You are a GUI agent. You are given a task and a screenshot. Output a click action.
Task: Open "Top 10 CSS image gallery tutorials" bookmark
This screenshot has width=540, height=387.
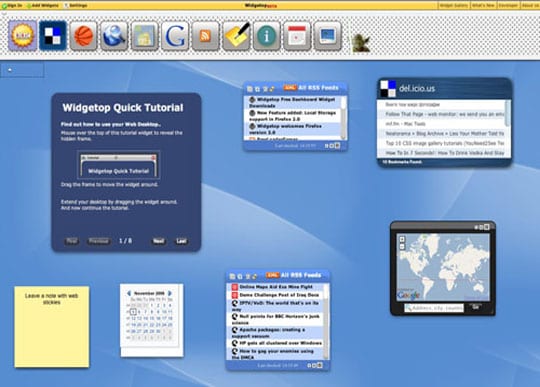[442, 143]
